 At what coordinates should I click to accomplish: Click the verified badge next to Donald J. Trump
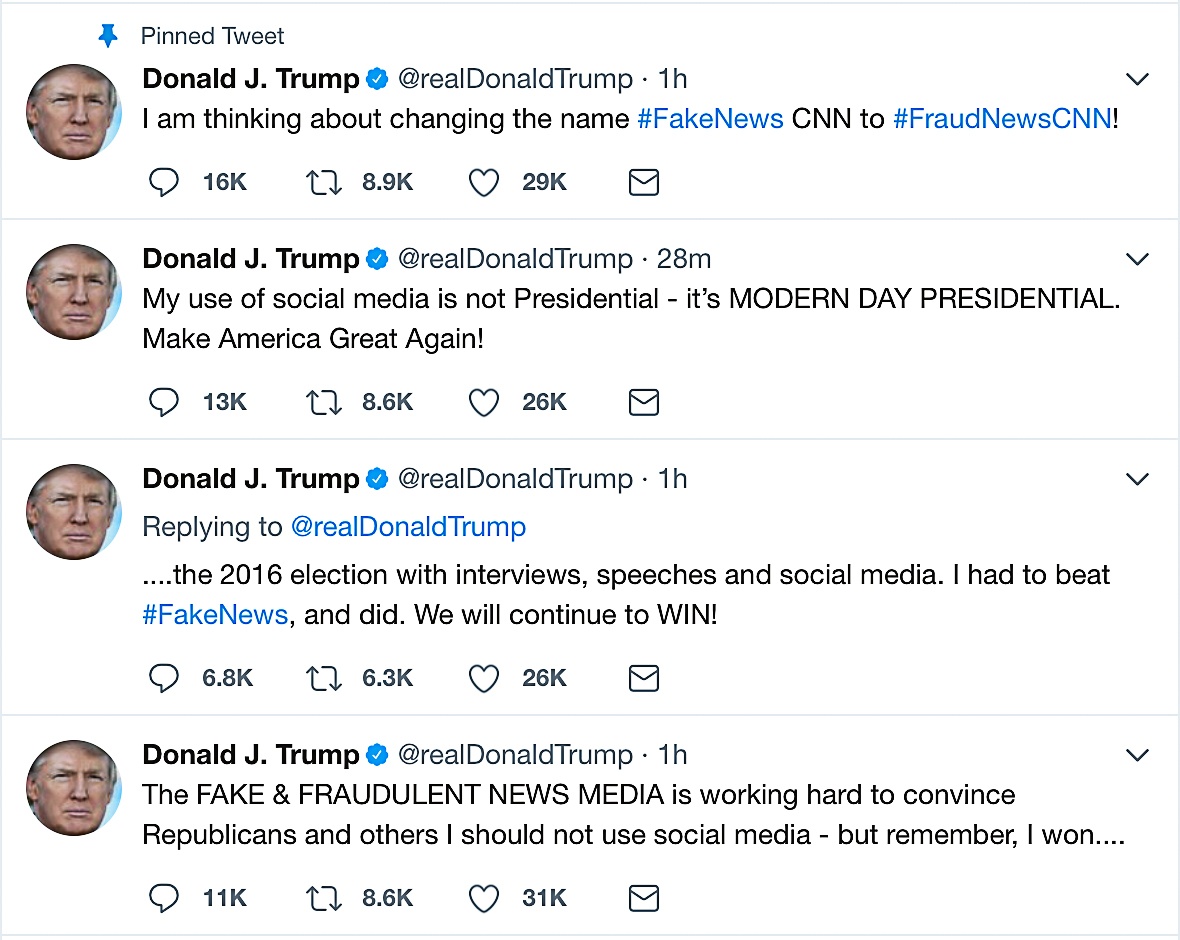[377, 78]
